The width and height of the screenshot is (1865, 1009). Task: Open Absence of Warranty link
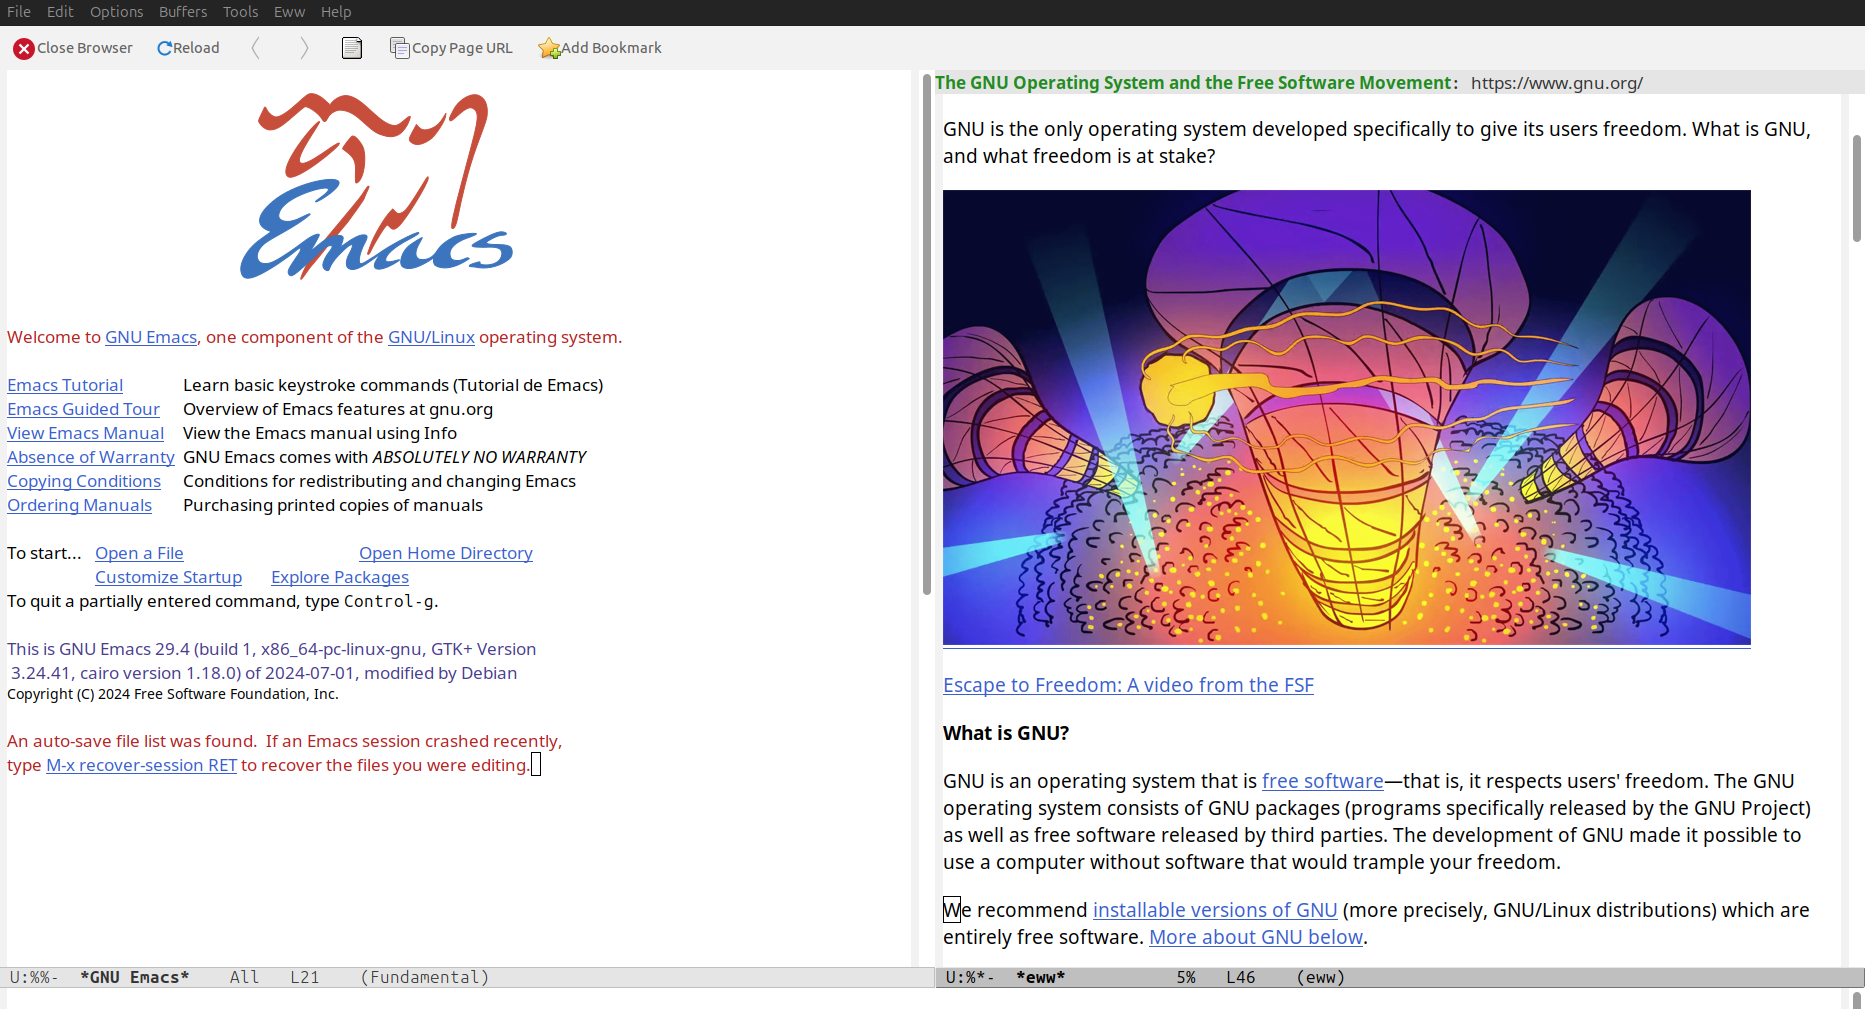pos(91,457)
